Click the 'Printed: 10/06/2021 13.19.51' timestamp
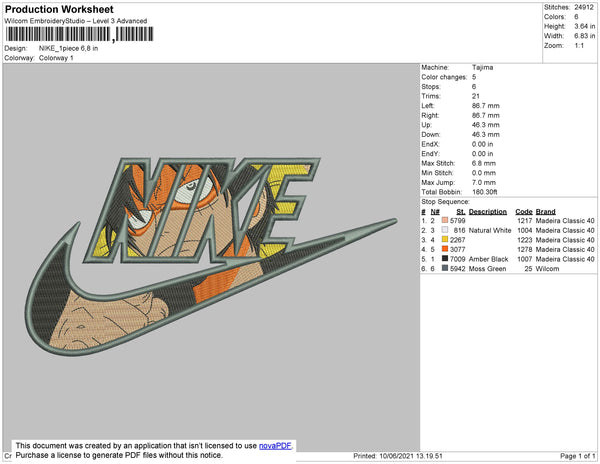 [398, 456]
